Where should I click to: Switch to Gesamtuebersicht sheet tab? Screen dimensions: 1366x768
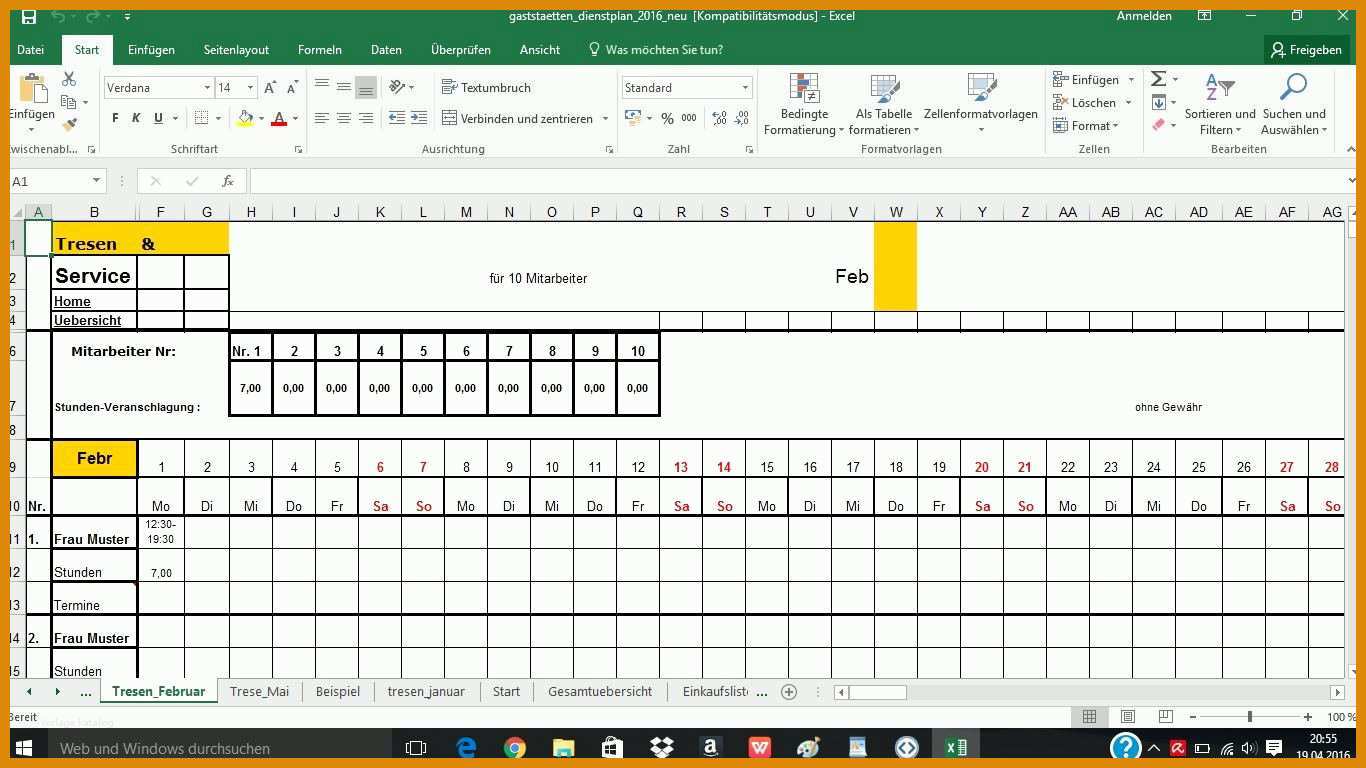click(x=600, y=692)
